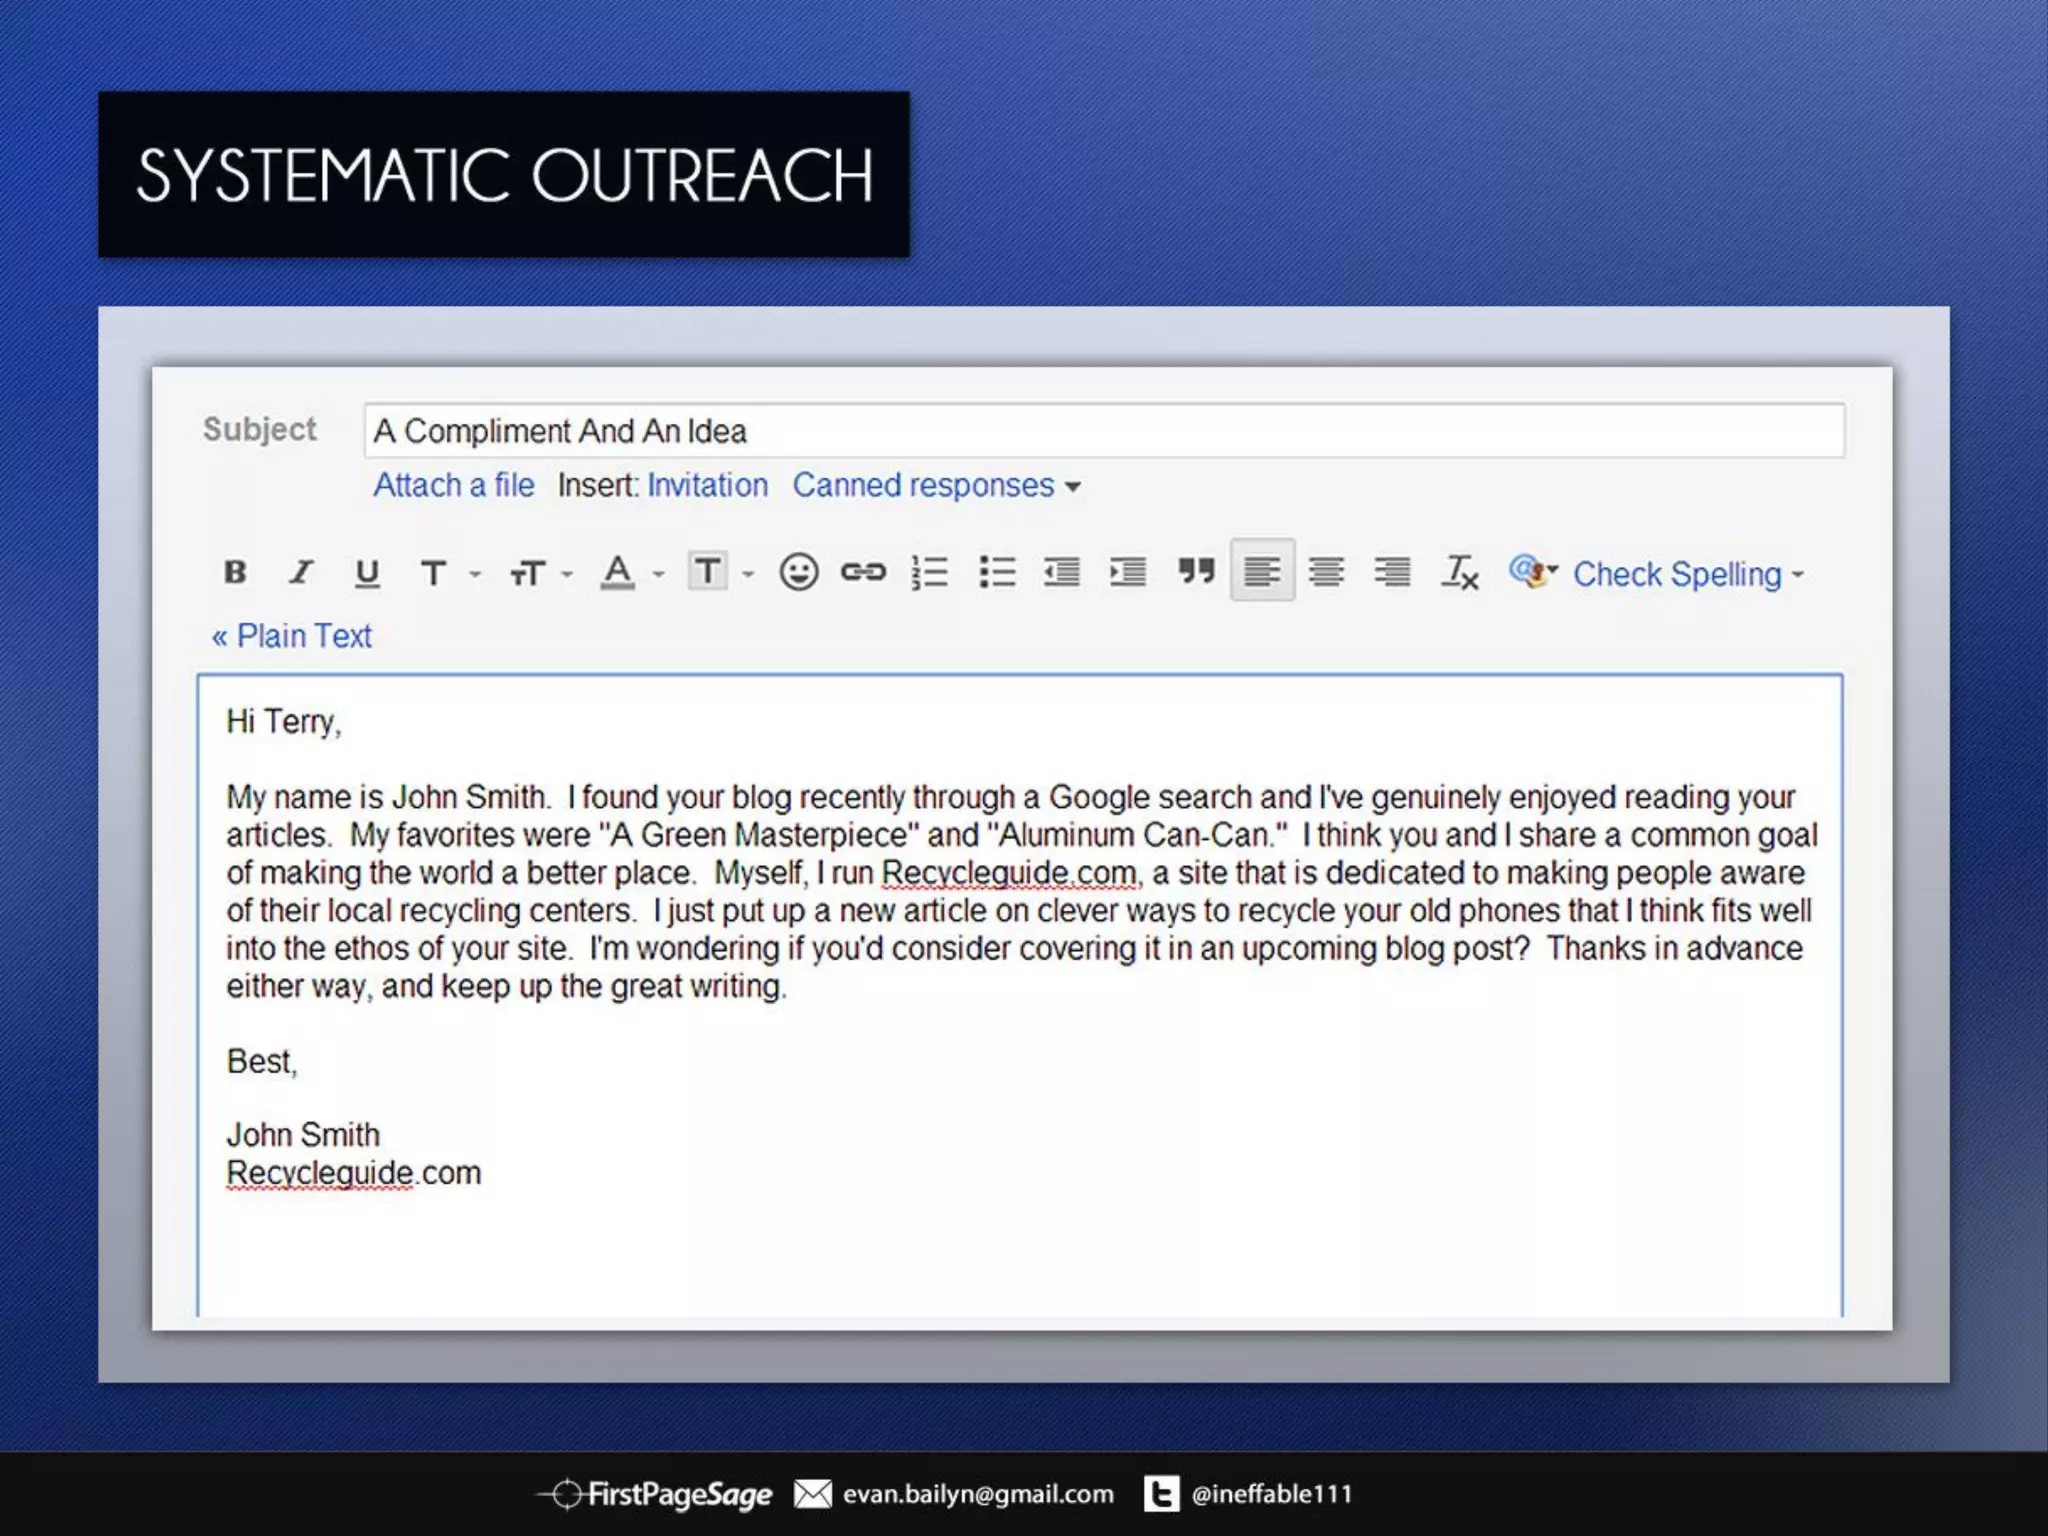
Task: Insert a hyperlink
Action: point(863,572)
